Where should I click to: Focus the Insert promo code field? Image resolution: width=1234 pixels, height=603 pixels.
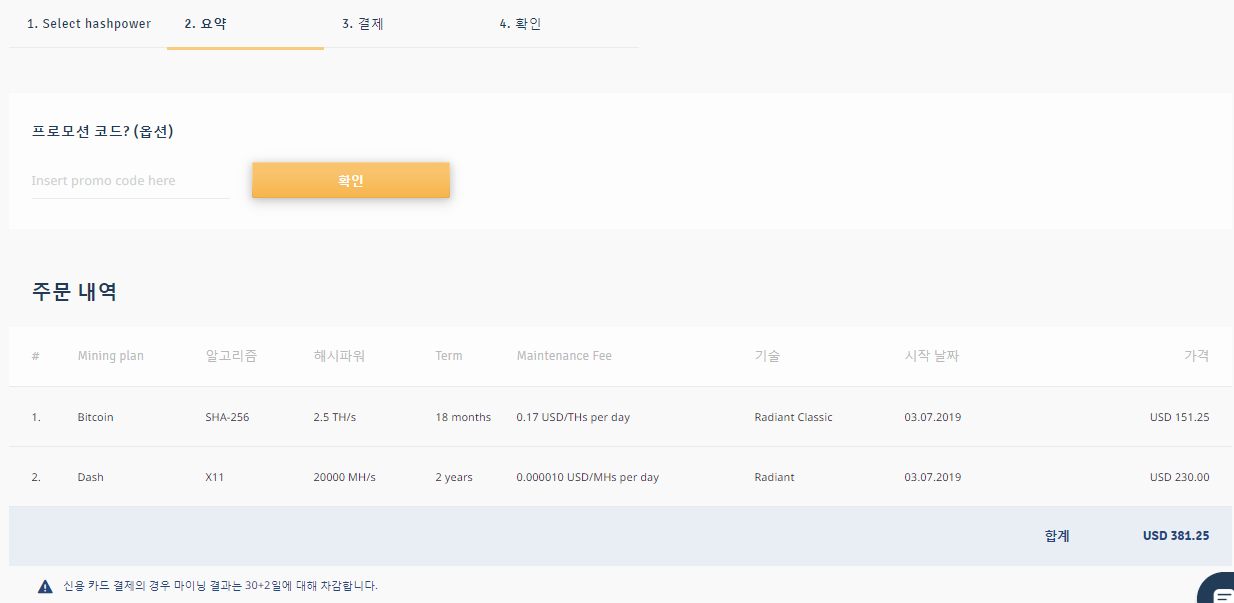coord(131,181)
